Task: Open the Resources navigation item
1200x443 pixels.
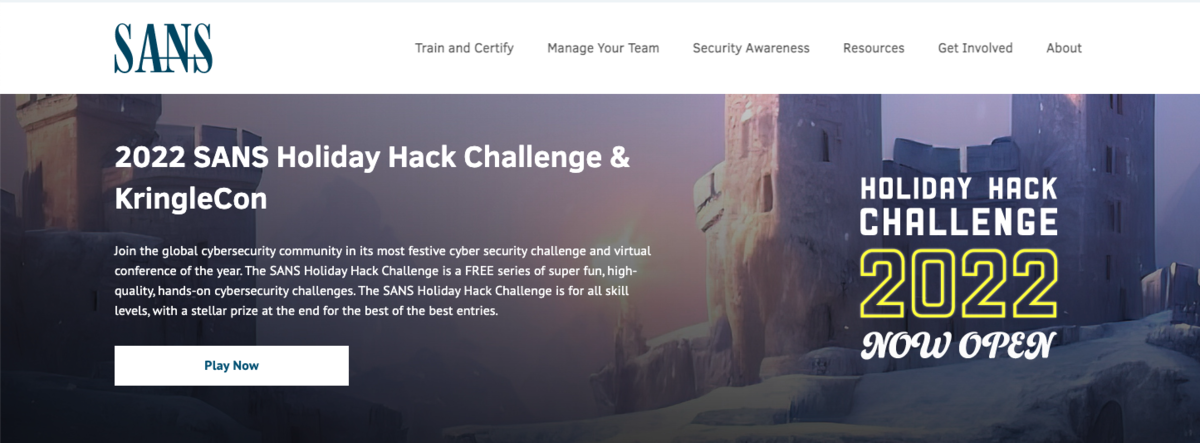Action: coord(873,48)
